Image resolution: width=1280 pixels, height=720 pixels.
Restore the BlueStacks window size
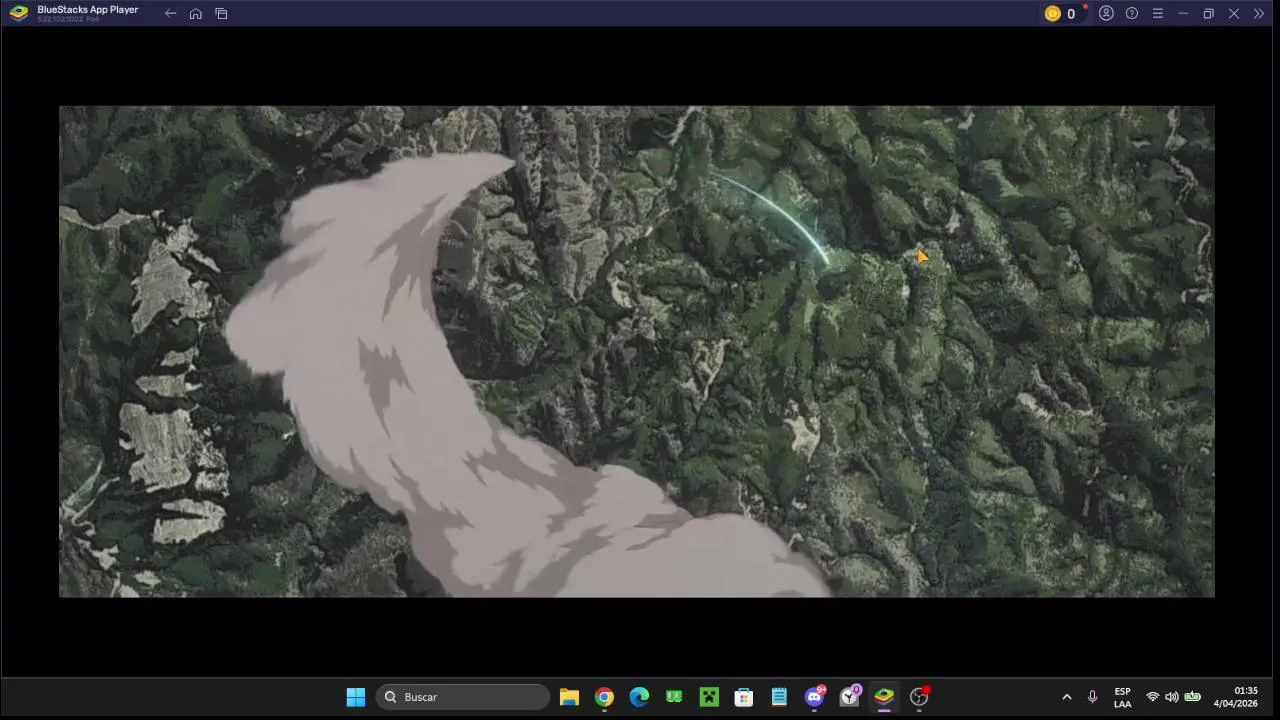[x=1208, y=14]
